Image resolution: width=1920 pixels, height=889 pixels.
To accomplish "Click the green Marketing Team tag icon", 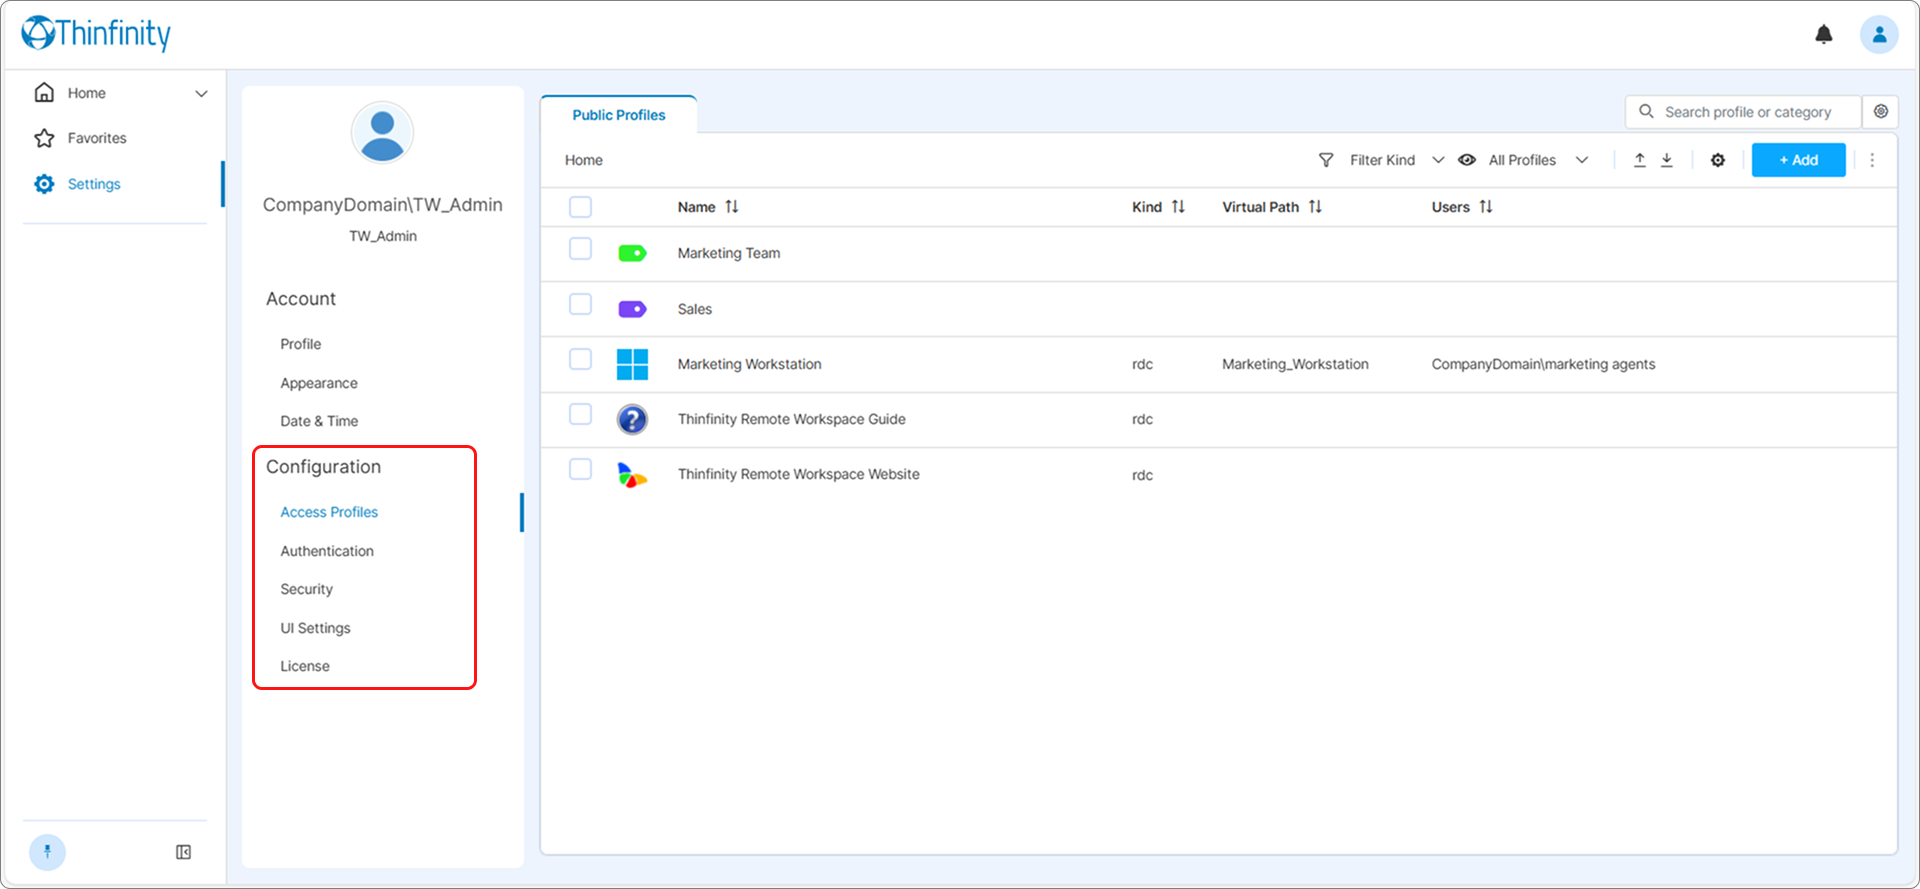I will click(x=632, y=253).
